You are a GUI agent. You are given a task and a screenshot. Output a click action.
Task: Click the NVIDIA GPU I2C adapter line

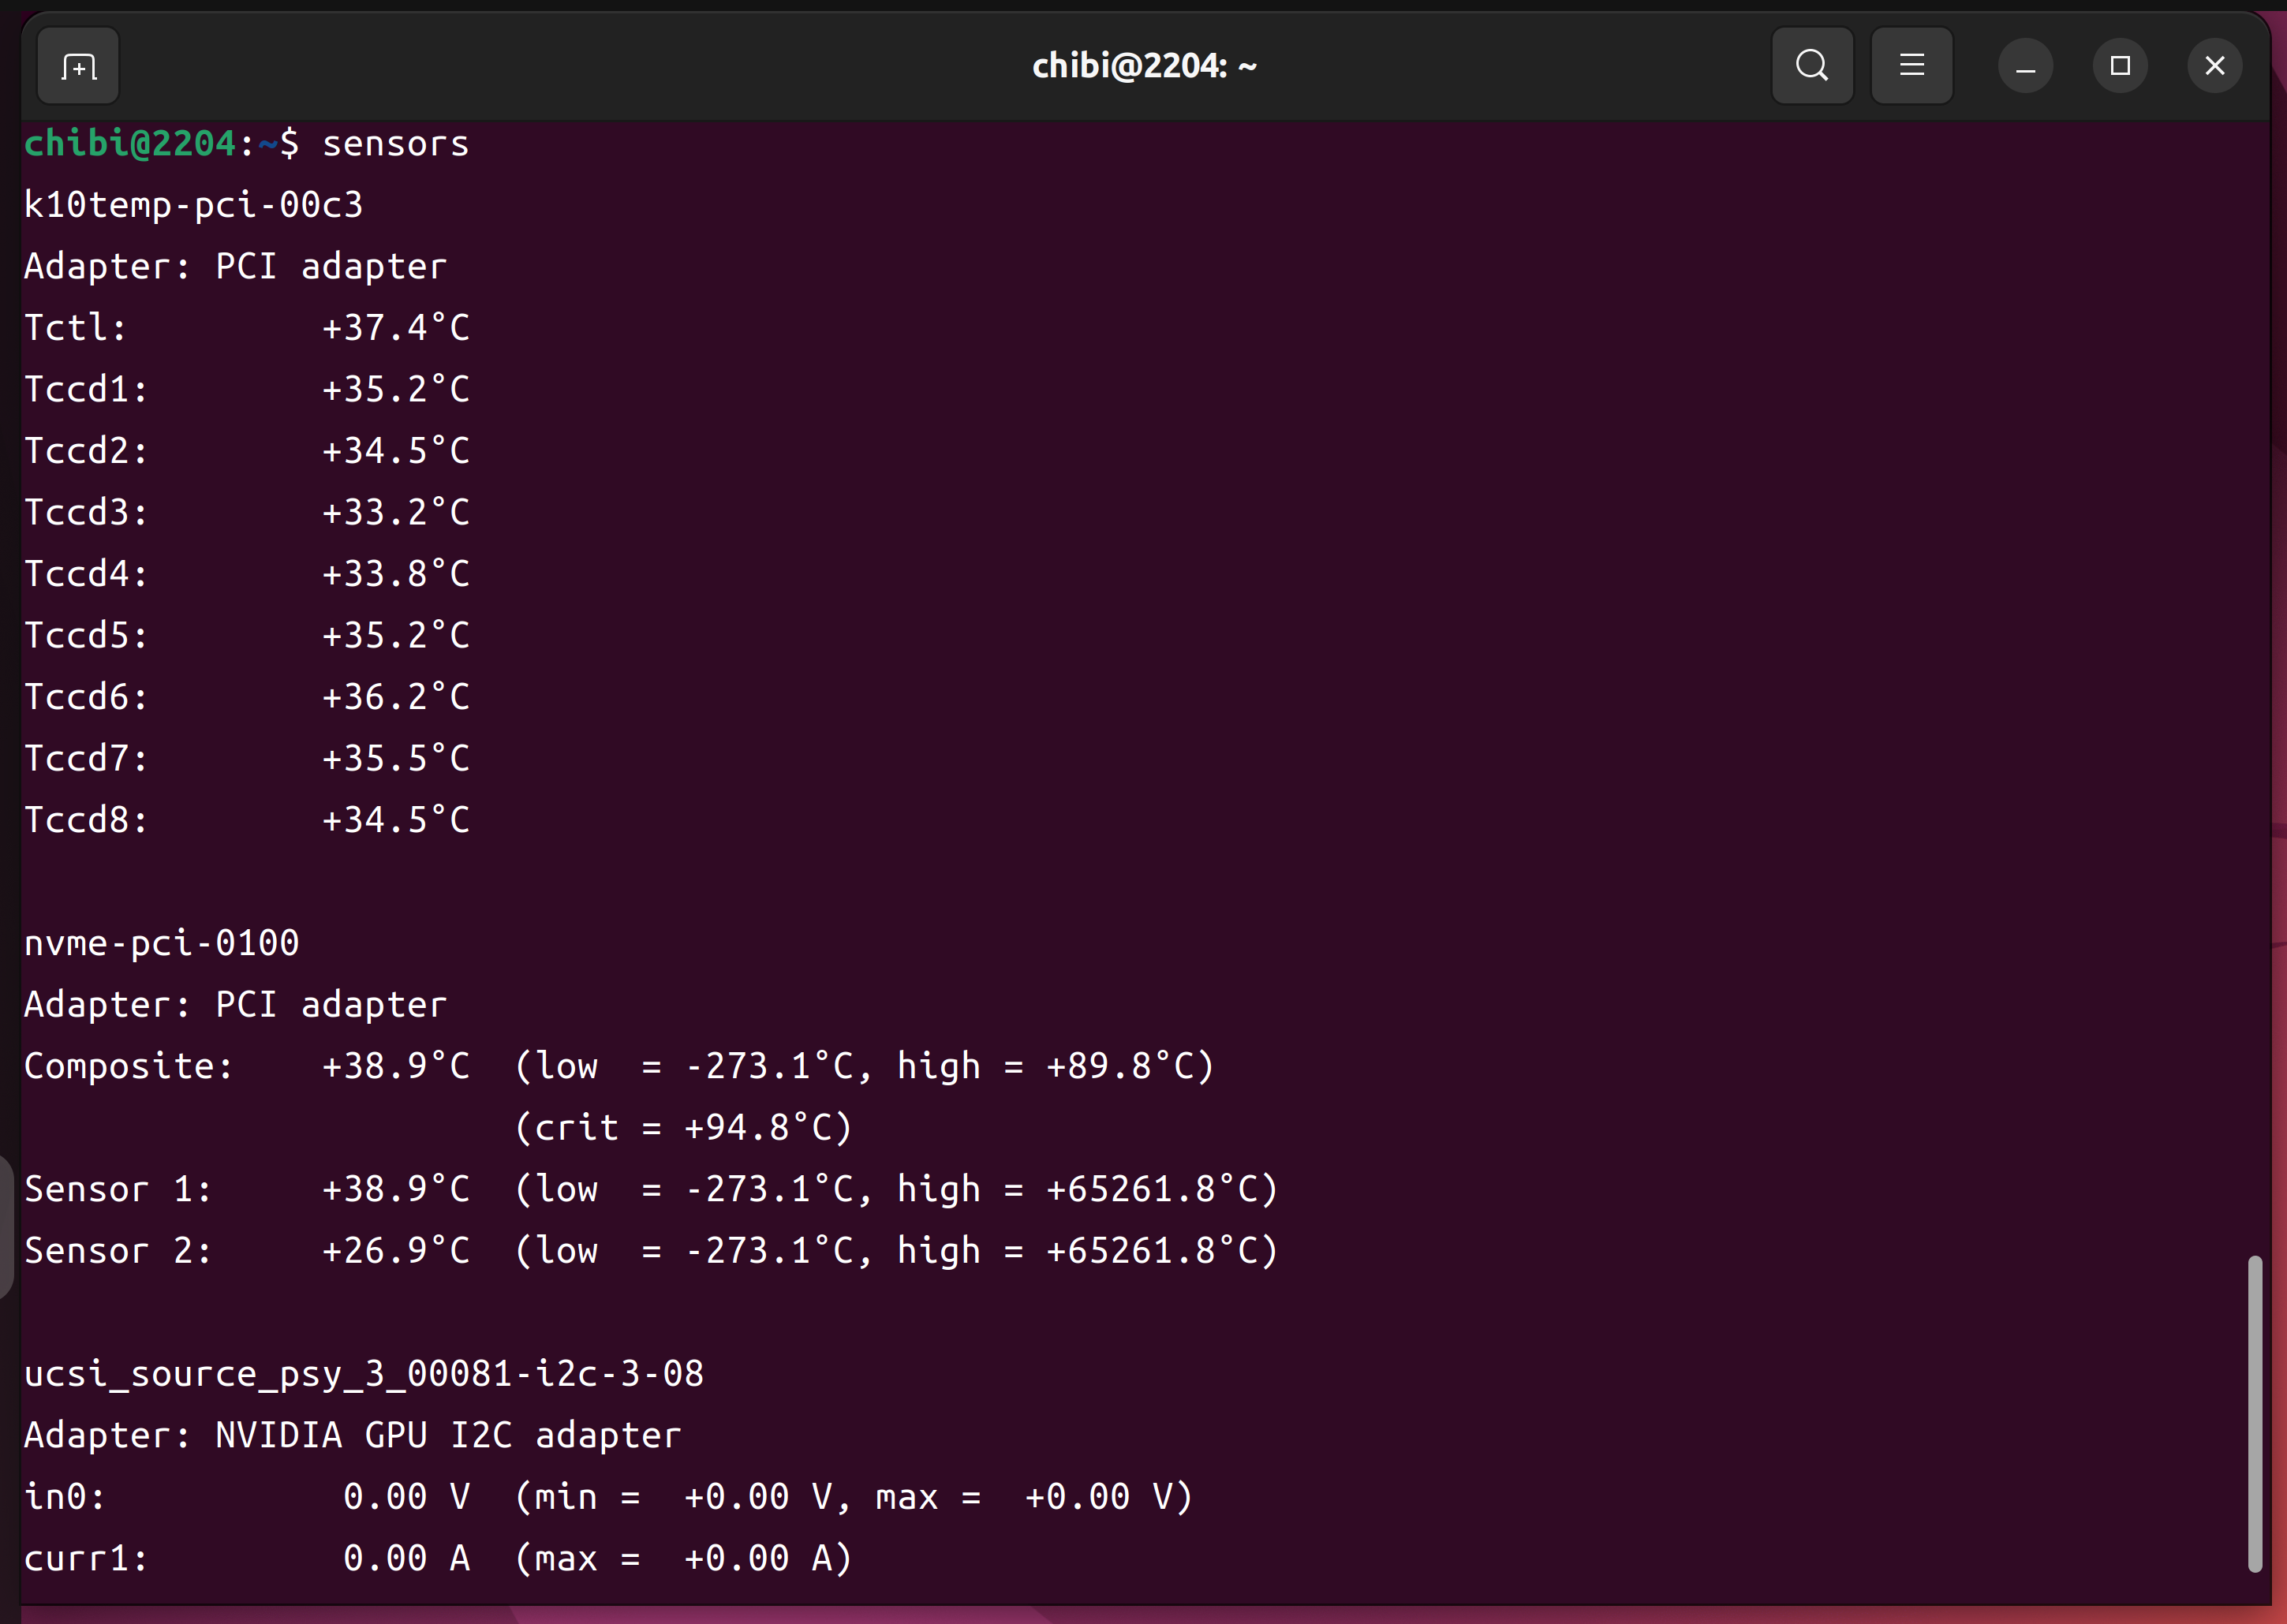pyautogui.click(x=352, y=1436)
